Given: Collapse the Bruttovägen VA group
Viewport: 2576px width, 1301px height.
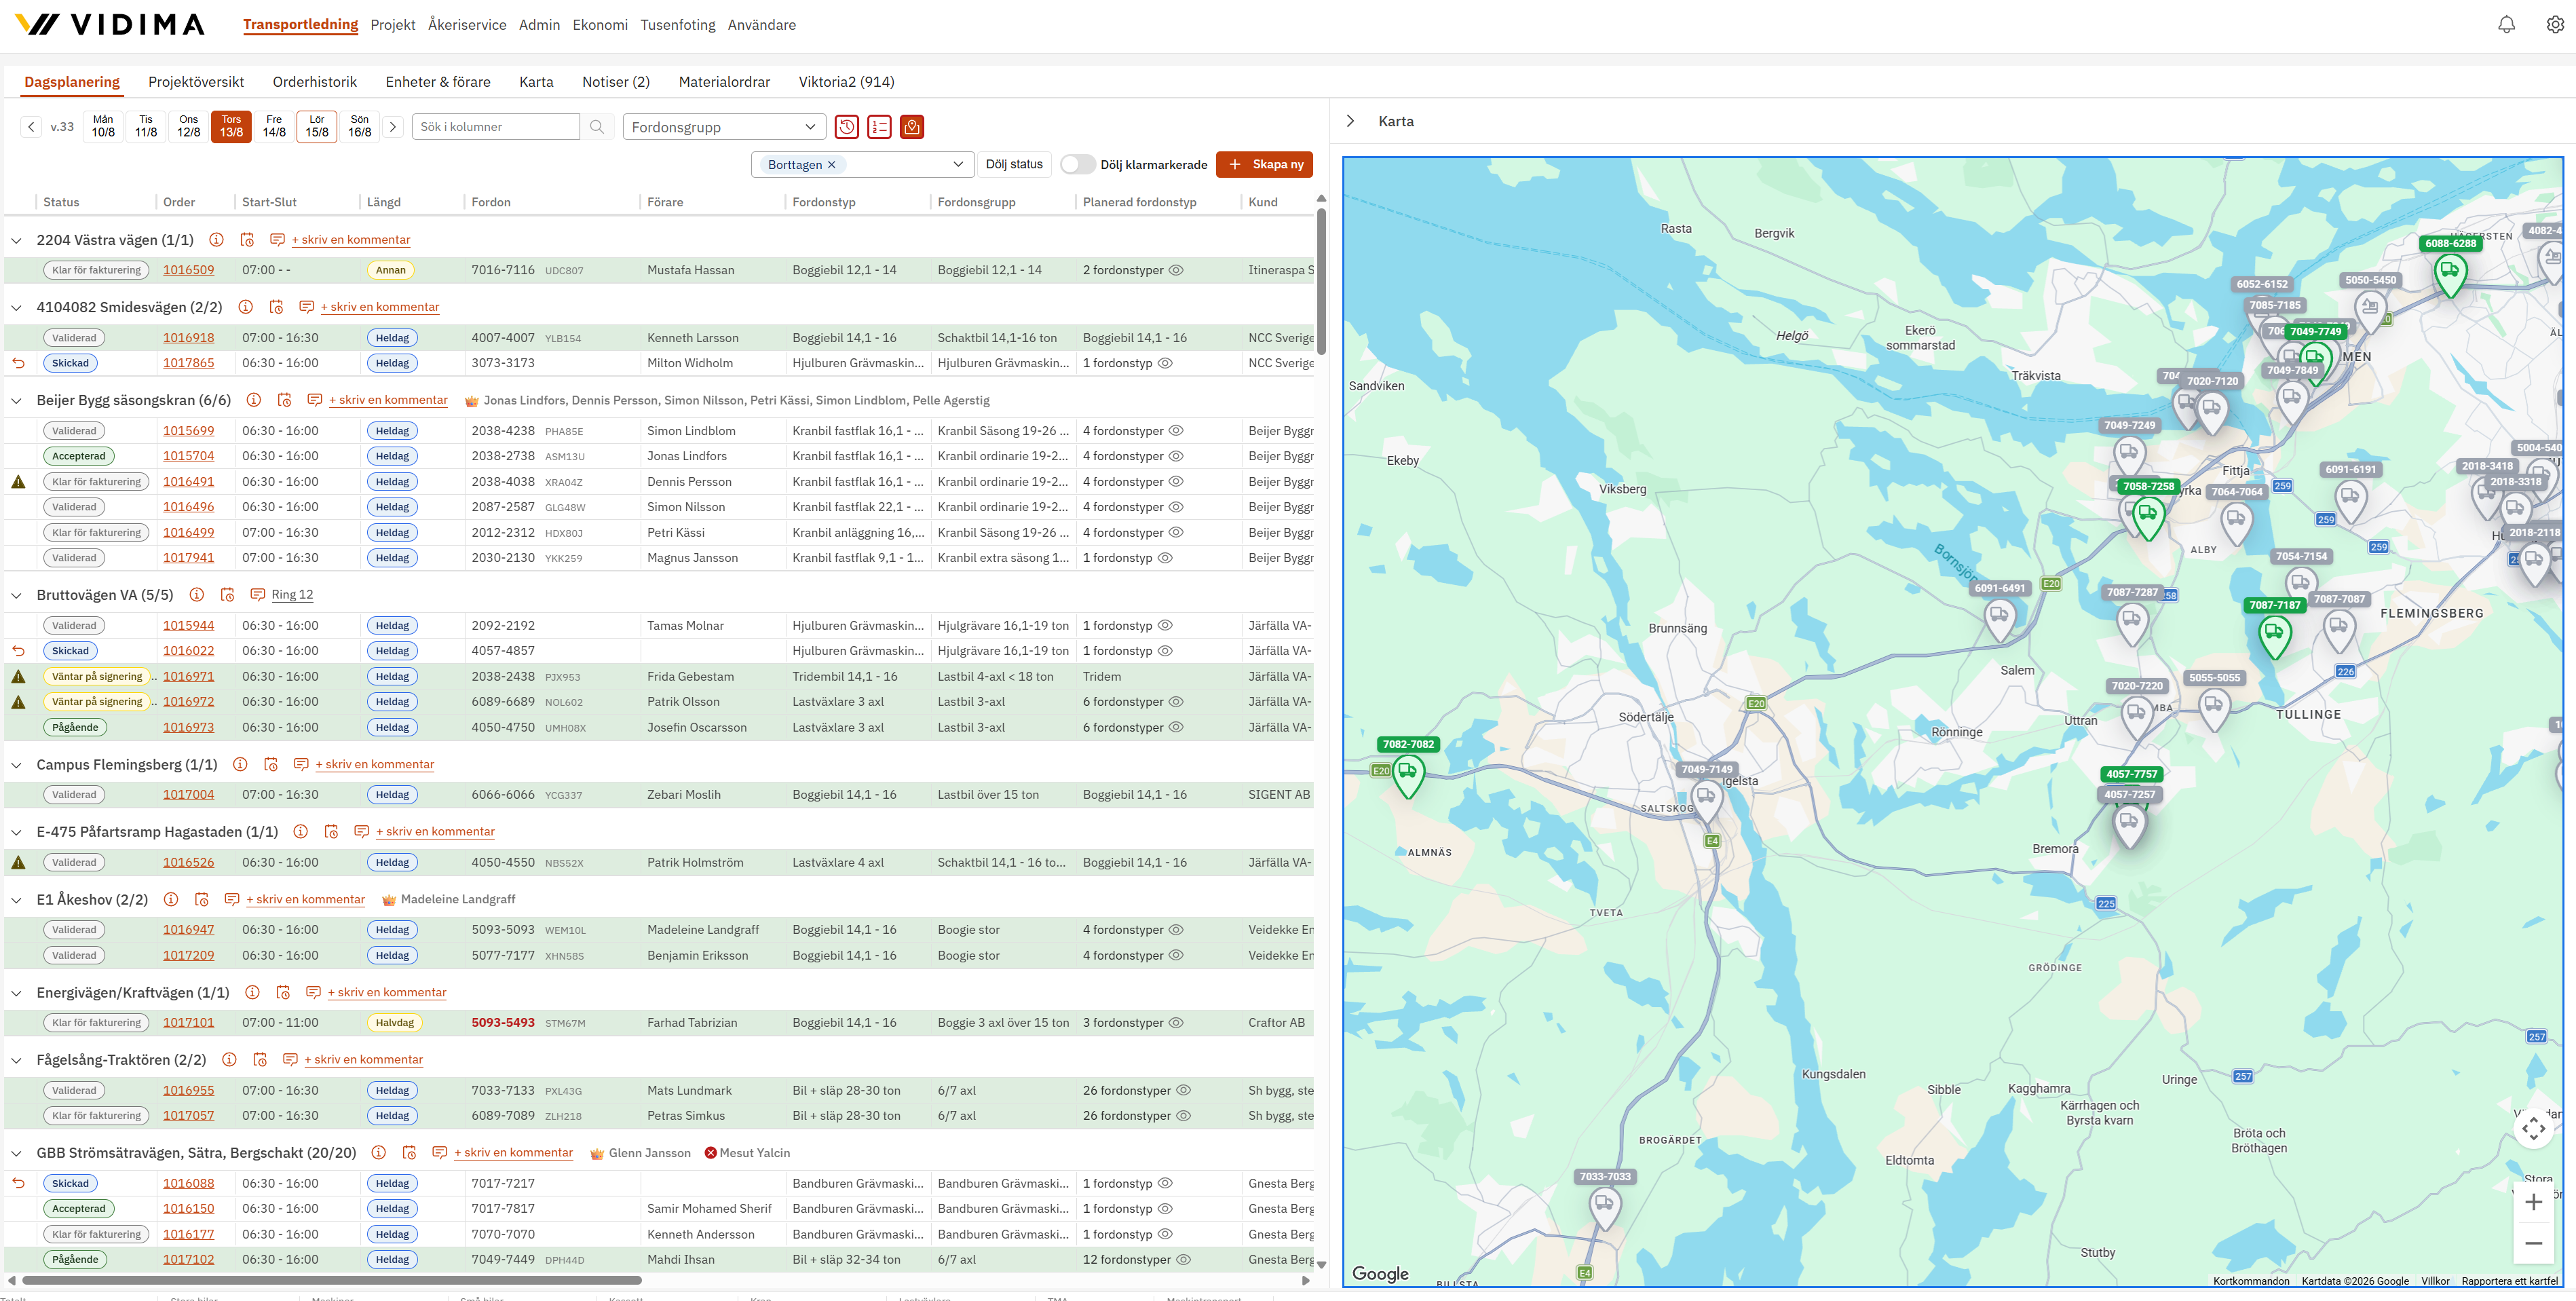Looking at the screenshot, I should pyautogui.click(x=16, y=596).
